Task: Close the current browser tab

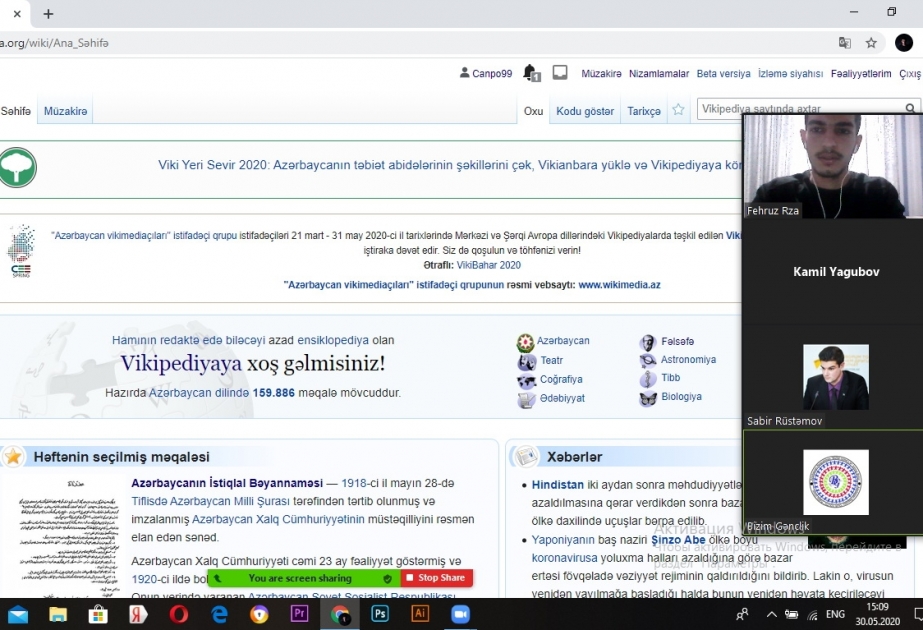Action: pyautogui.click(x=17, y=14)
